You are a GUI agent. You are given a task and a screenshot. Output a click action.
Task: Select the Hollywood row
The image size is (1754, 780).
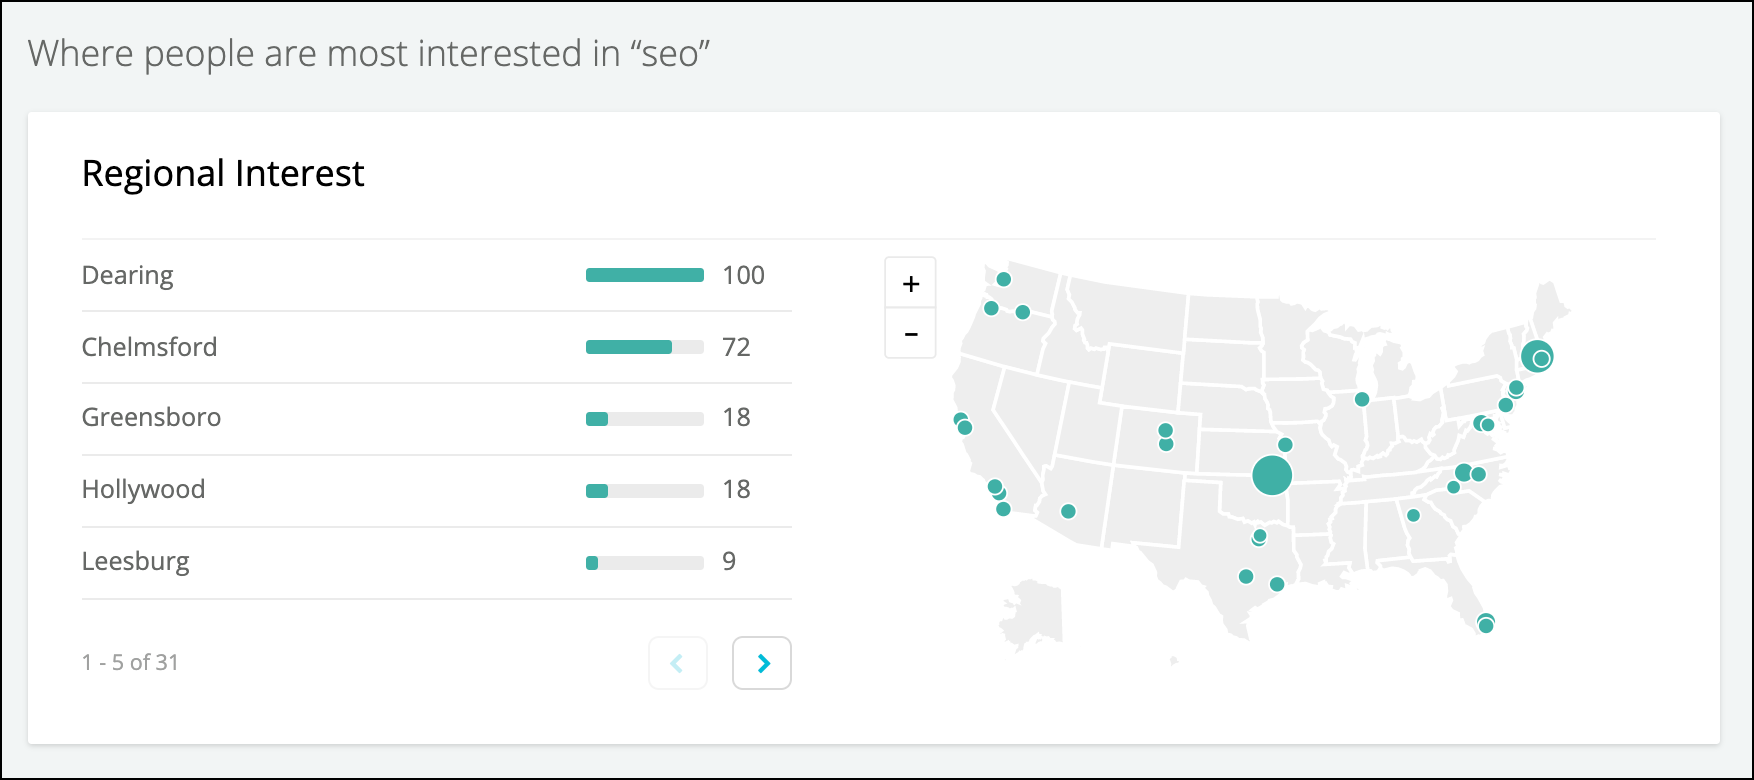click(437, 490)
